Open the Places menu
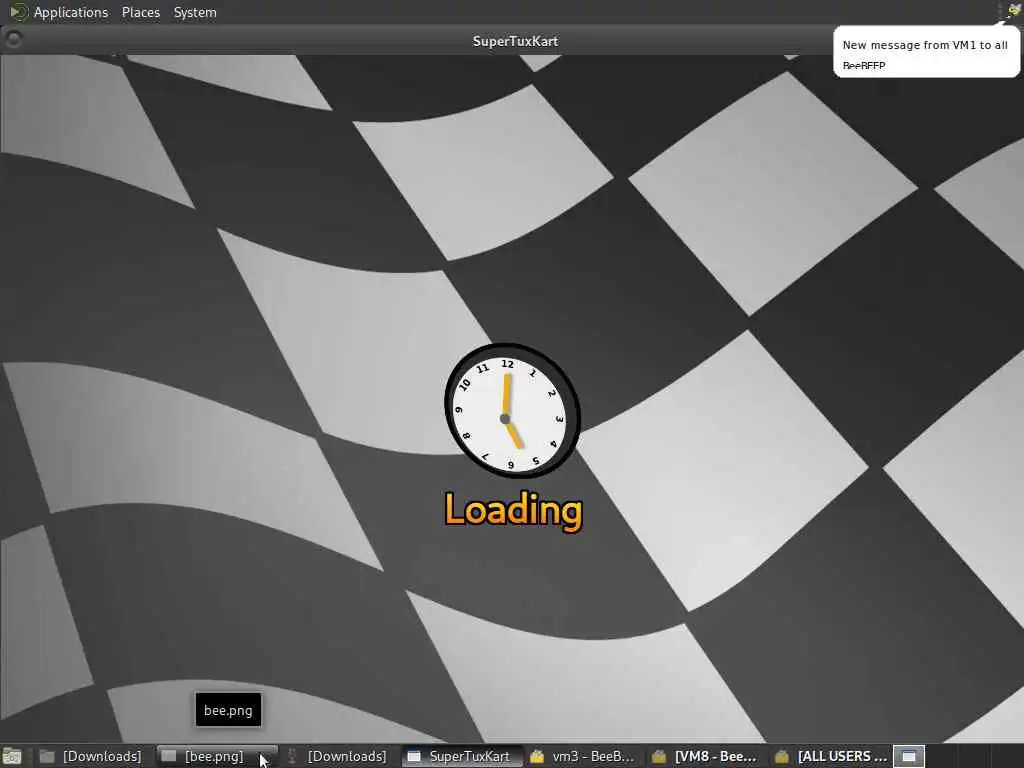The width and height of the screenshot is (1024, 768). [x=140, y=12]
